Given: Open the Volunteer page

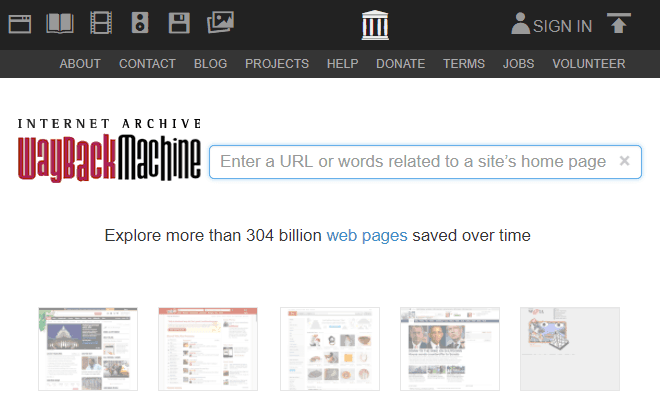Looking at the screenshot, I should (x=588, y=64).
